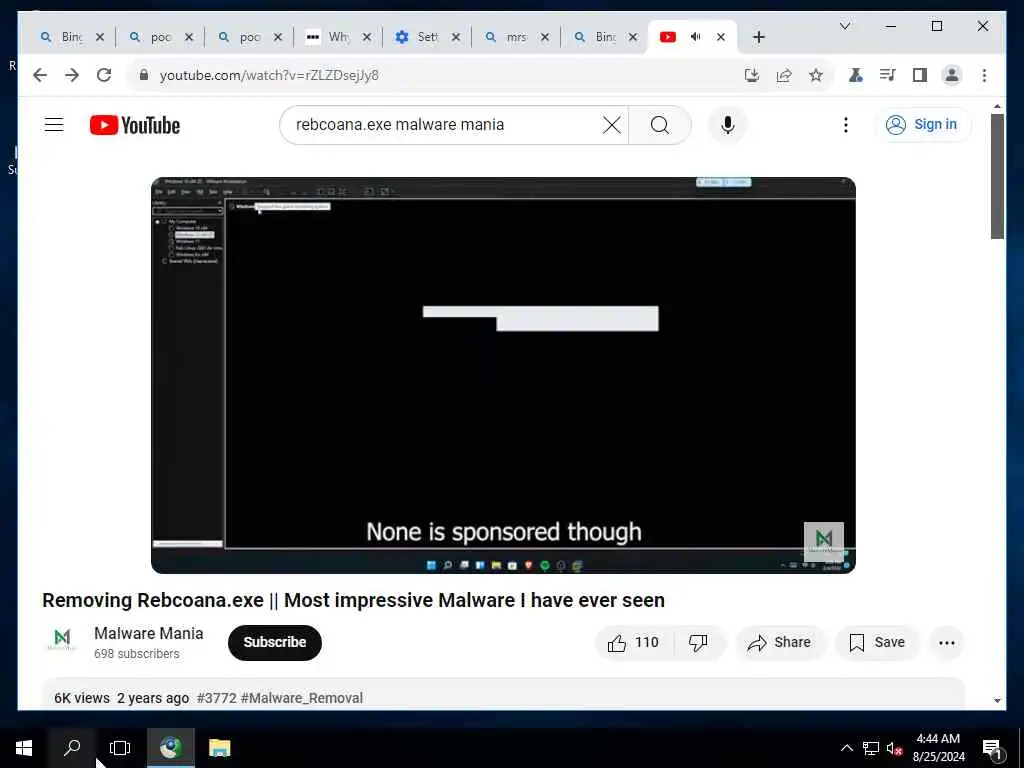Image resolution: width=1024 pixels, height=768 pixels.
Task: Subscribe to Malware Mania
Action: [274, 643]
